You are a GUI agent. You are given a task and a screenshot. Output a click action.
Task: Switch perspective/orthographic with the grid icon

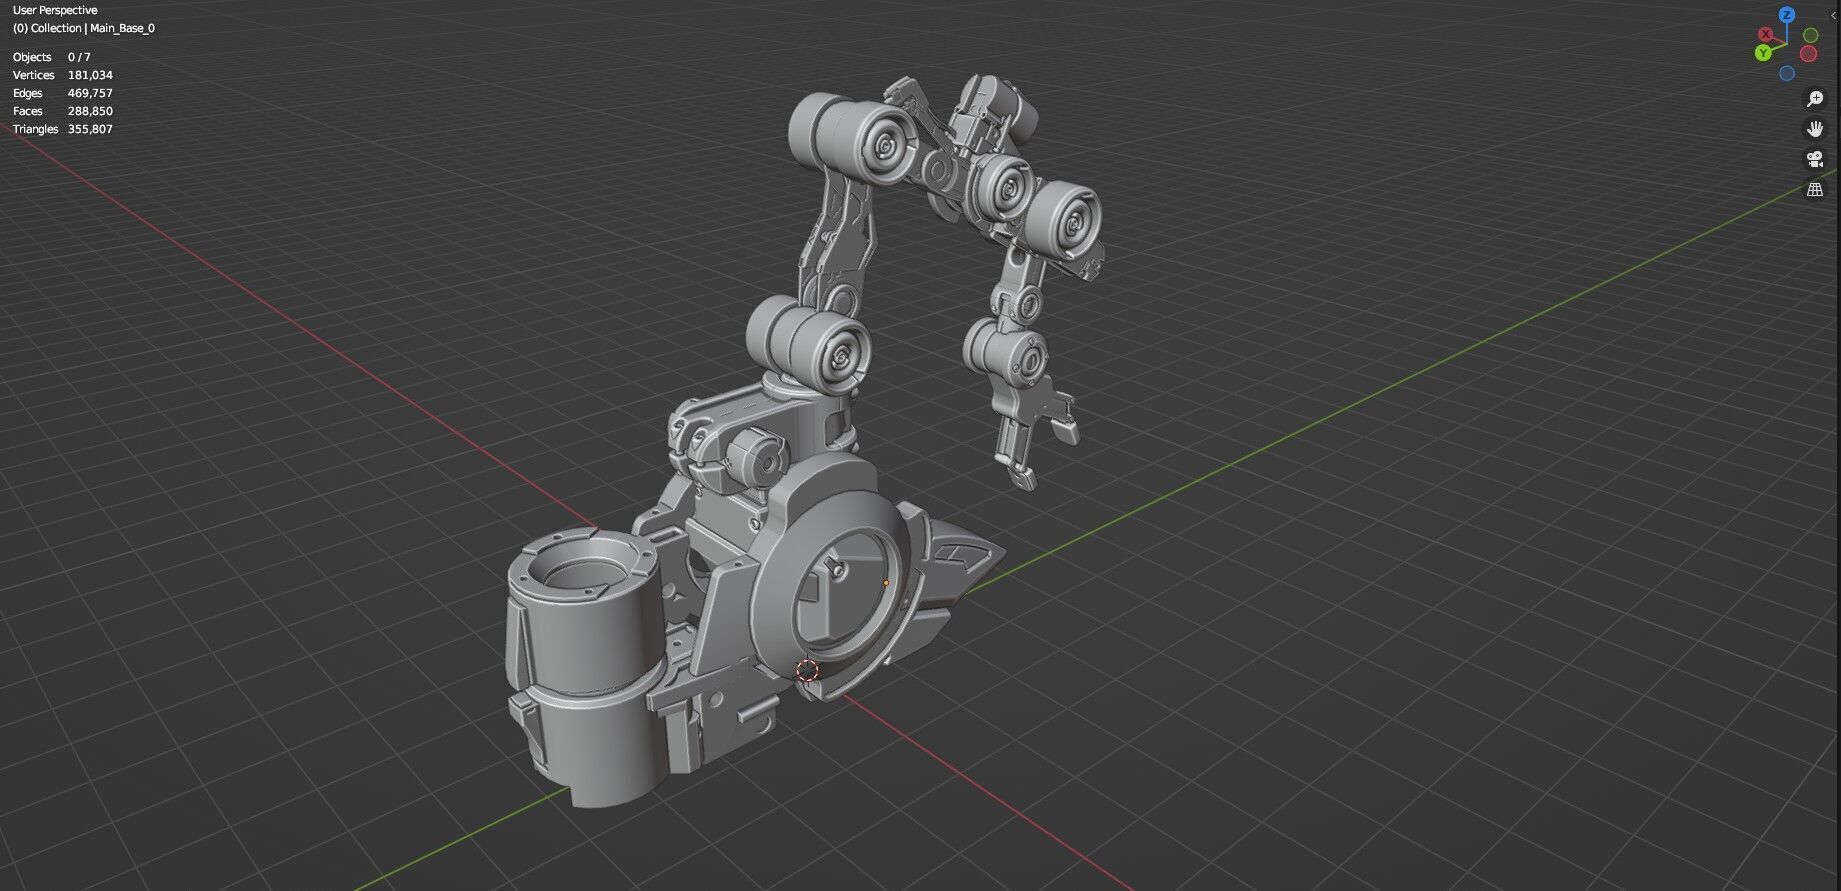pos(1815,189)
